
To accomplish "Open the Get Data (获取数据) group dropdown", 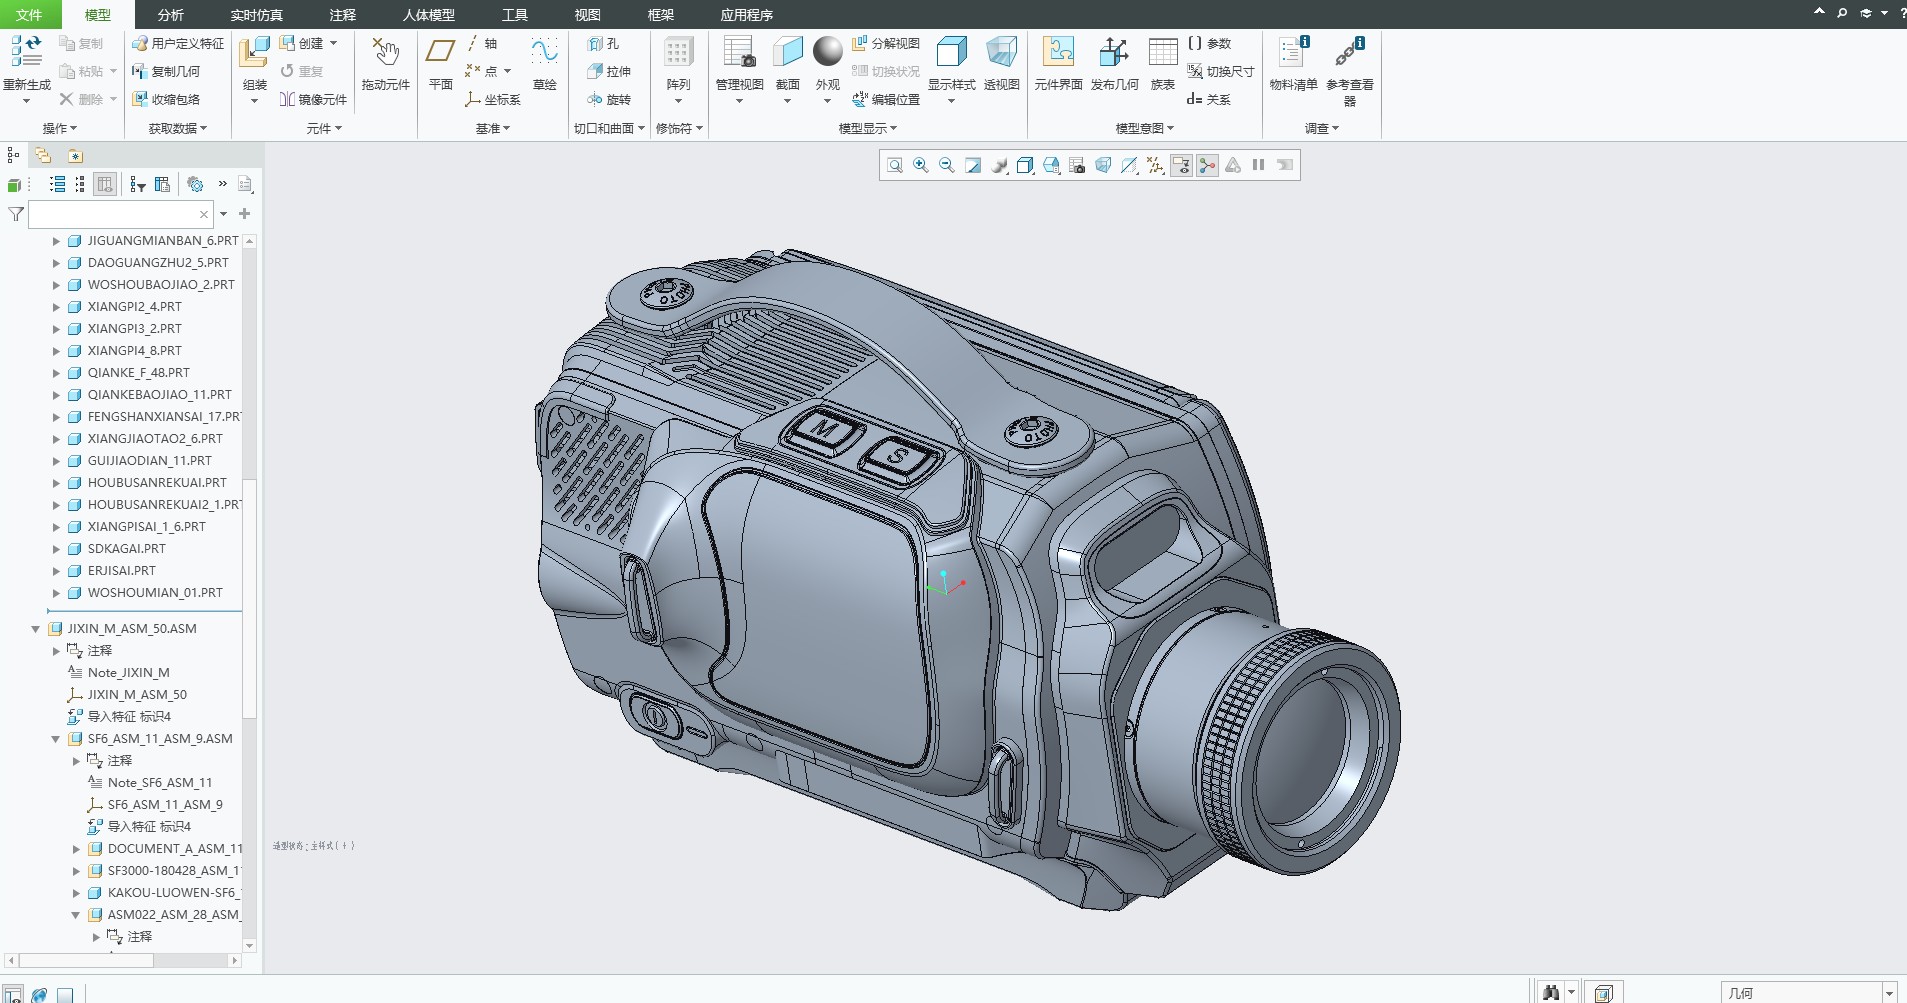I will point(177,128).
